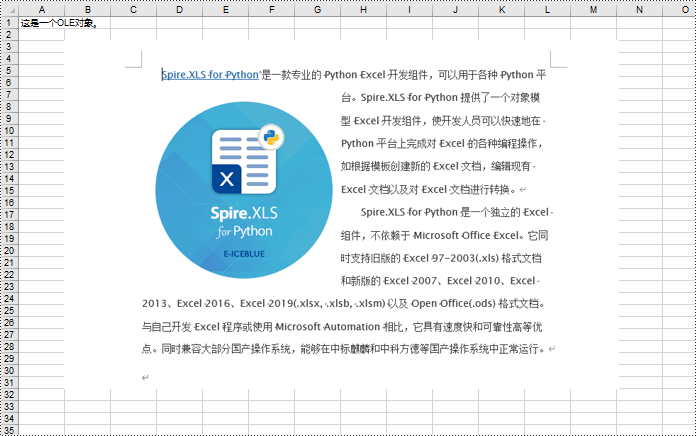Screen dimensions: 696x436
Task: Select cell A1 containing 这是一个OLE对象
Action: coord(42,23)
